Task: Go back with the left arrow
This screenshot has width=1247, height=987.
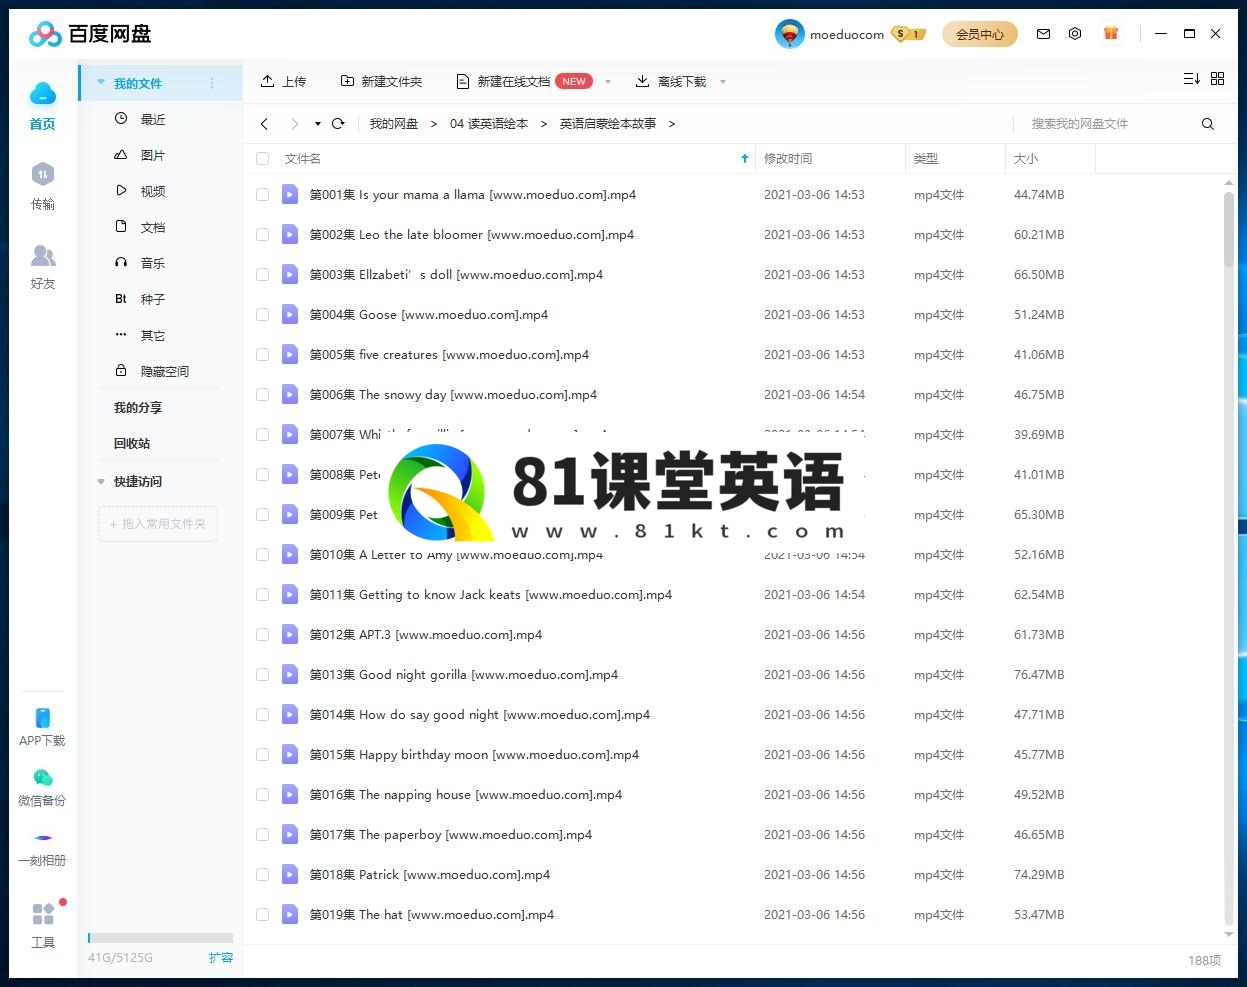Action: click(264, 124)
